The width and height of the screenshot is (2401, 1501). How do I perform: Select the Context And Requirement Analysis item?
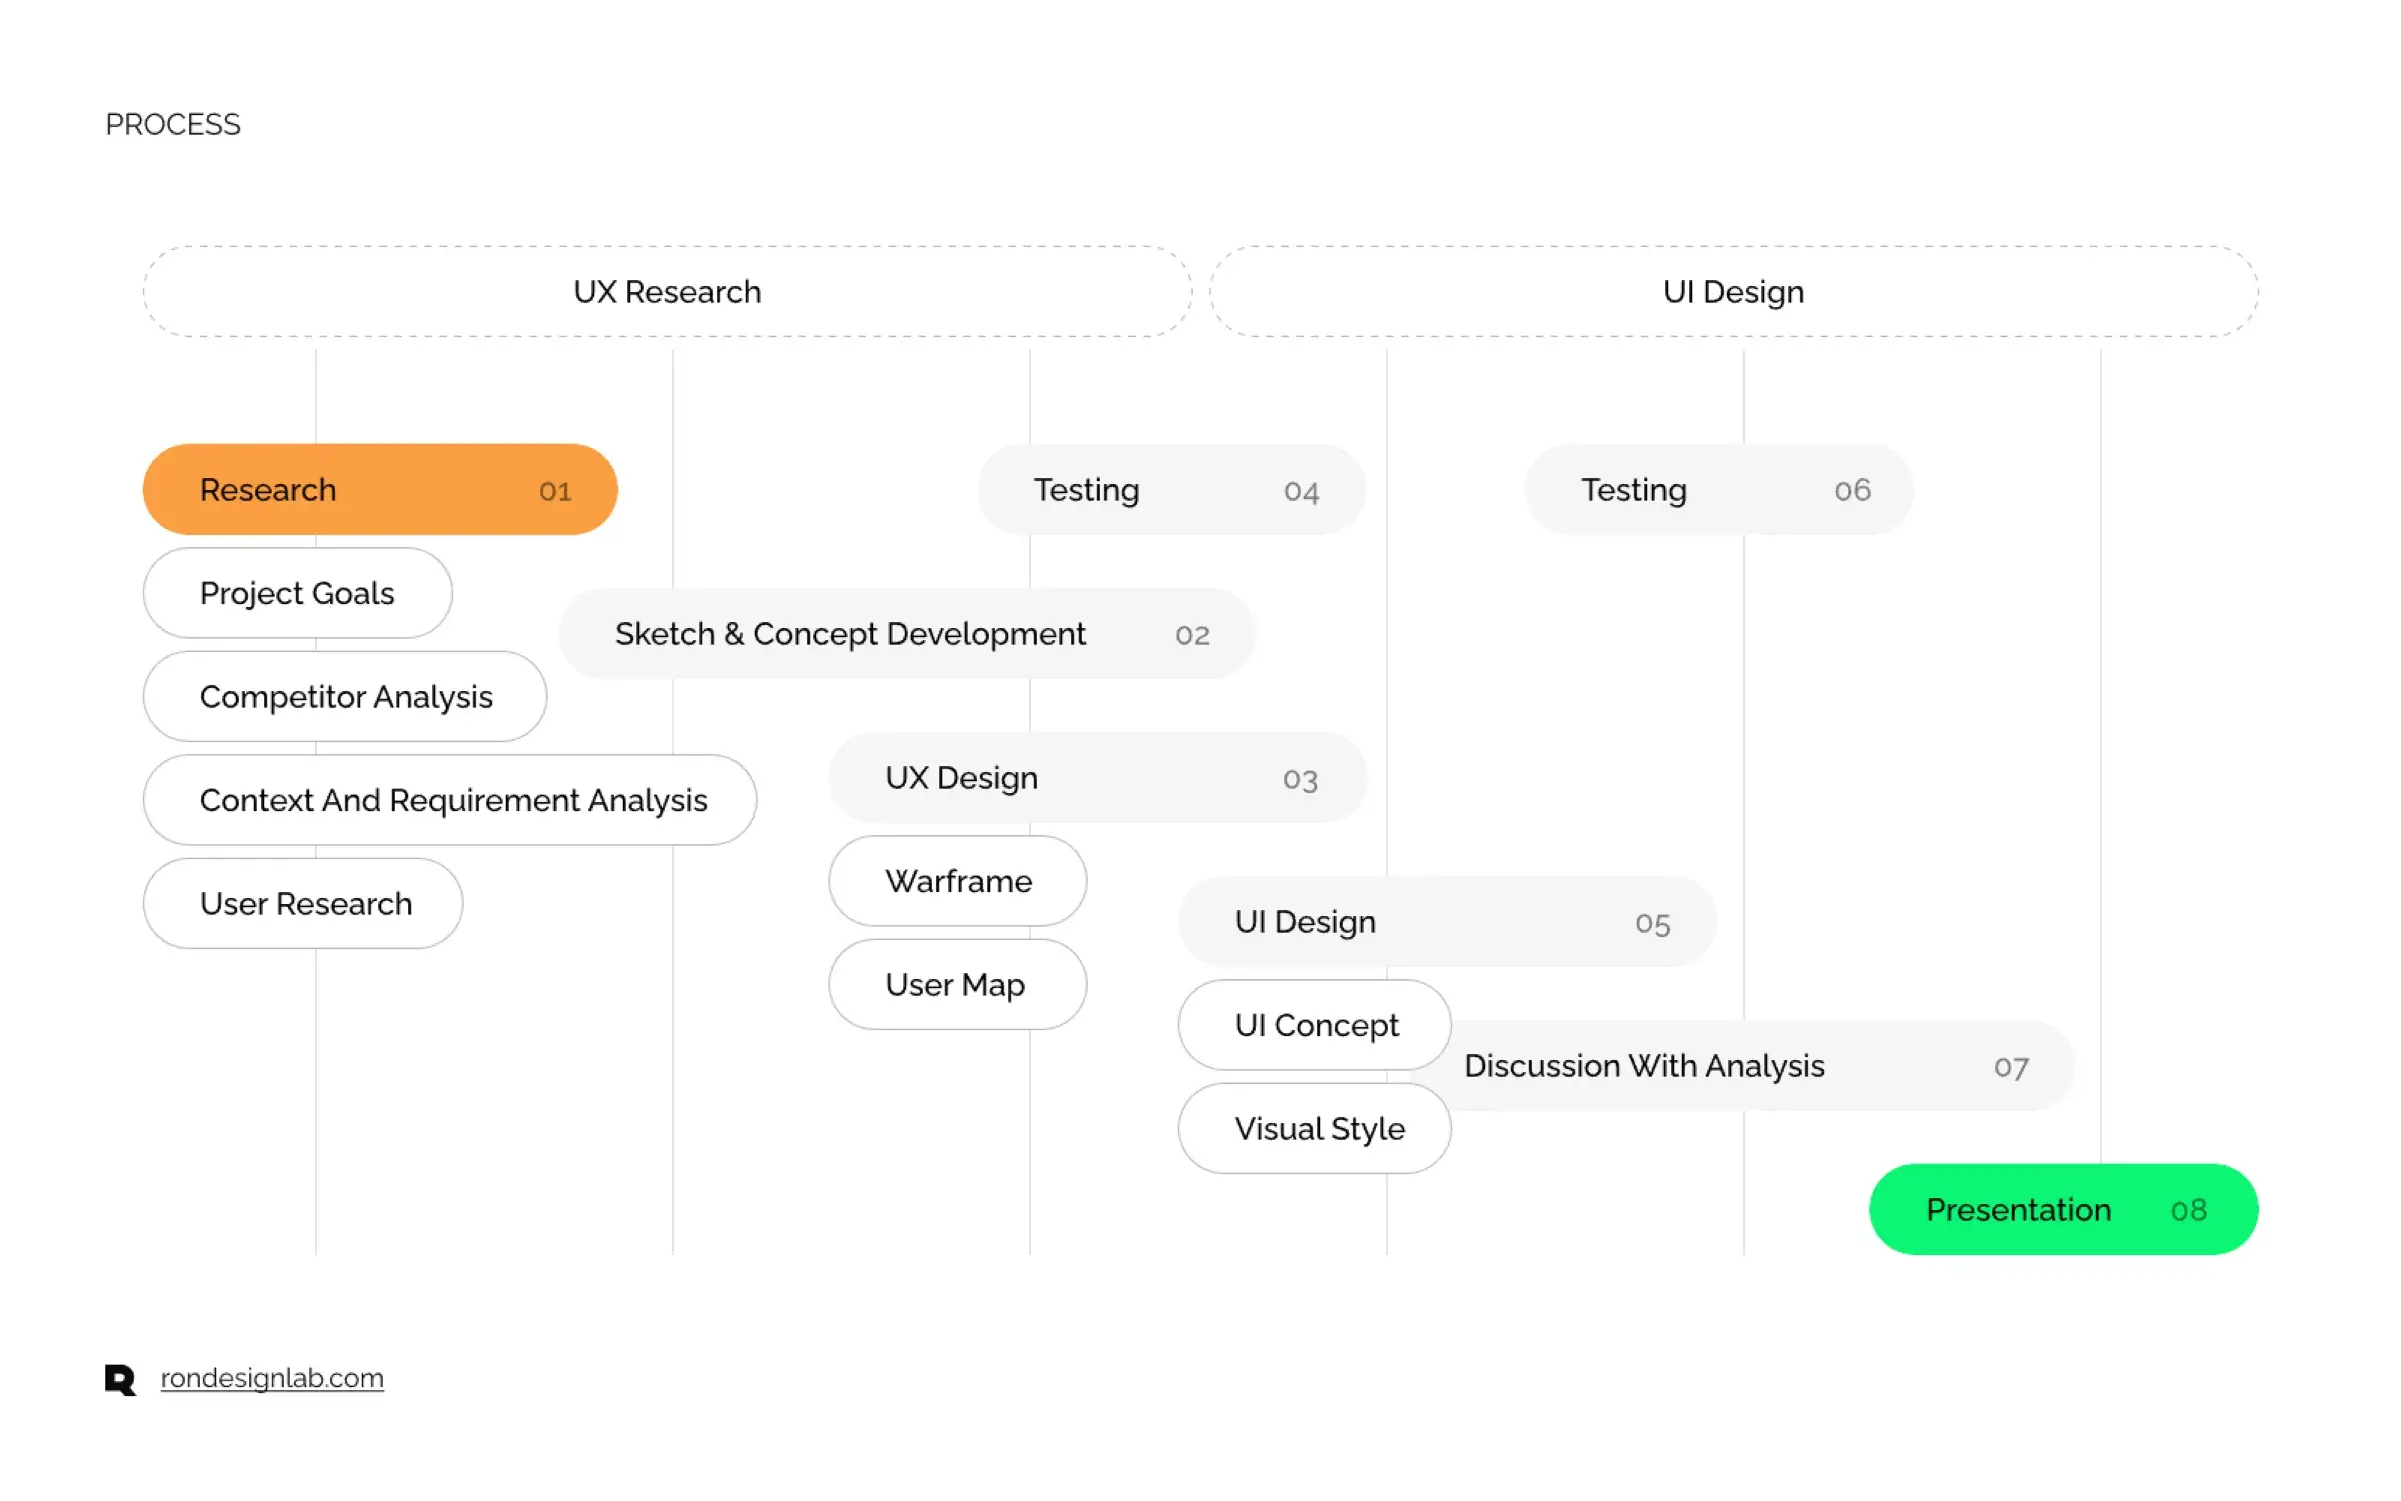(x=453, y=799)
